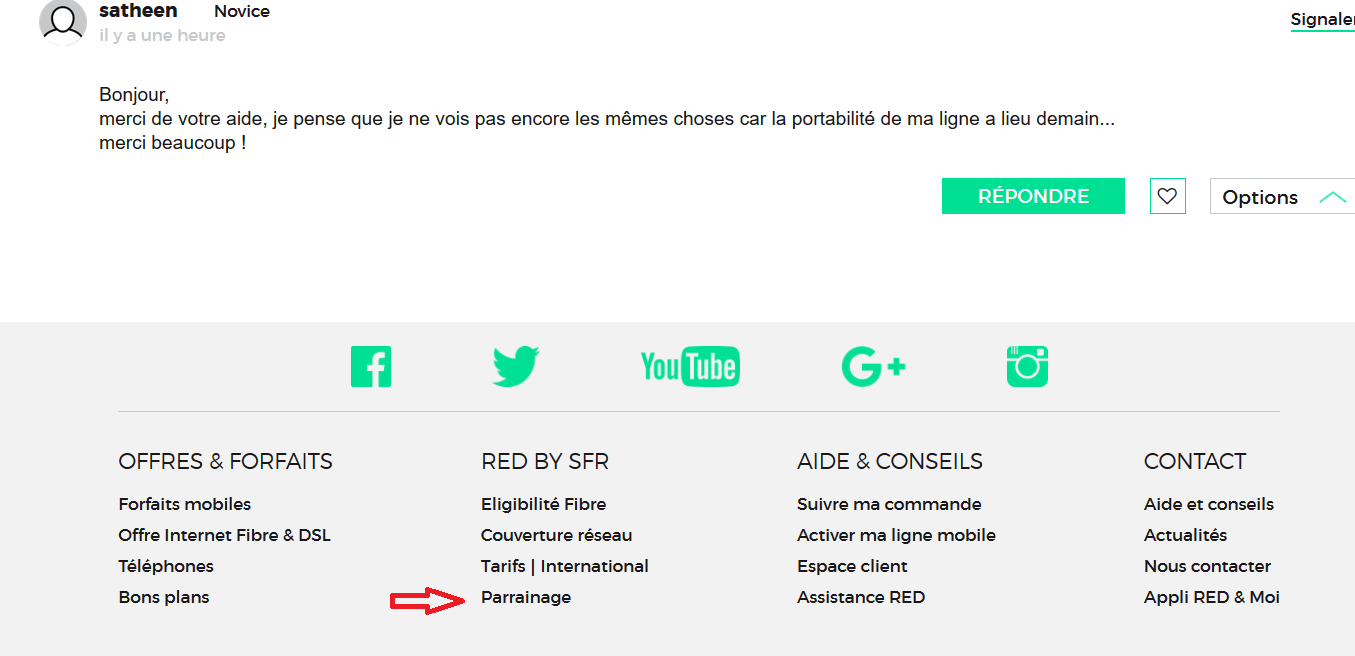Go to Eligibilité Fibre page
Image resolution: width=1355 pixels, height=656 pixels.
click(544, 504)
